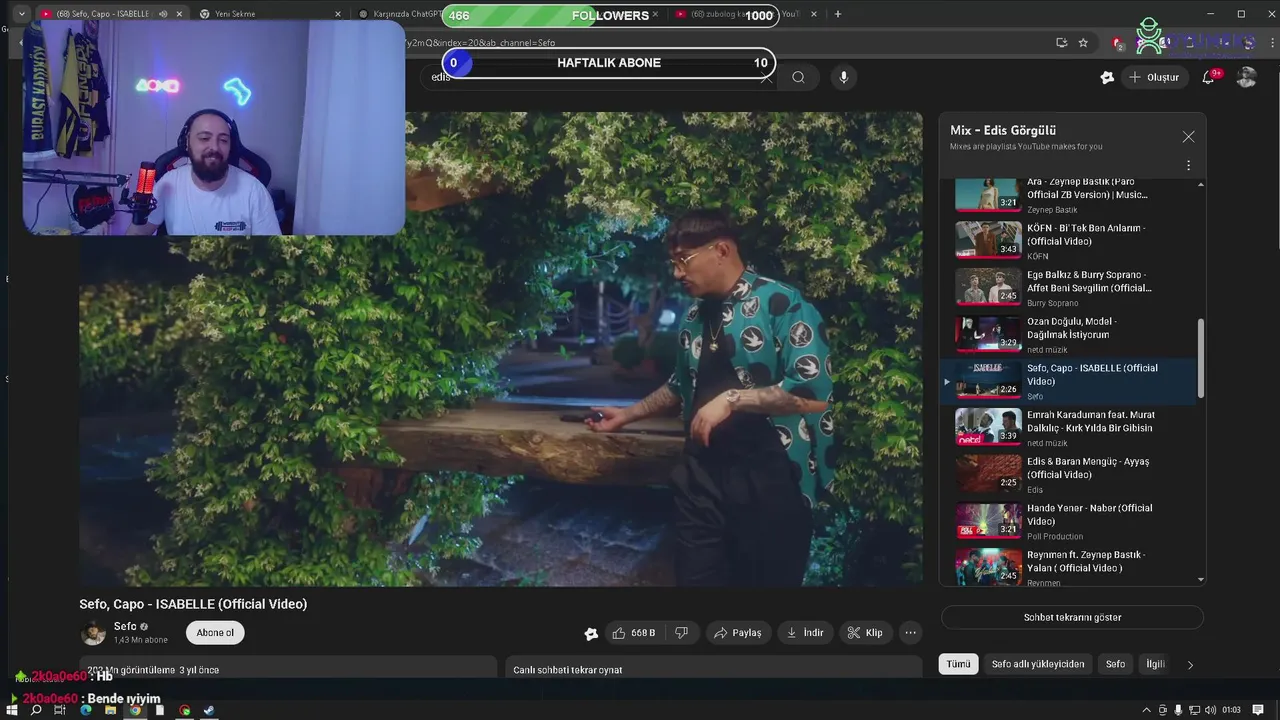Open Task View in taskbar
This screenshot has height=720, width=1280.
60,710
